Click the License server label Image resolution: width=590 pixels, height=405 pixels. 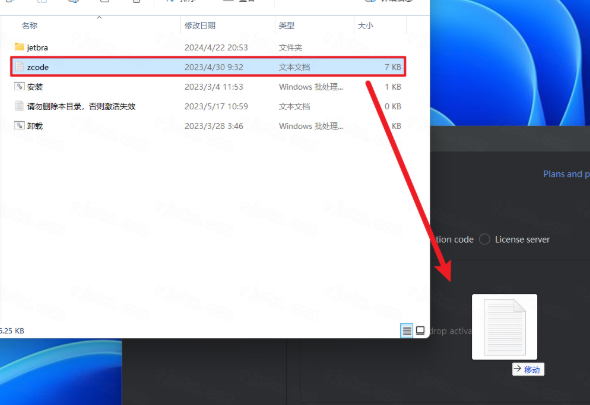(x=522, y=239)
